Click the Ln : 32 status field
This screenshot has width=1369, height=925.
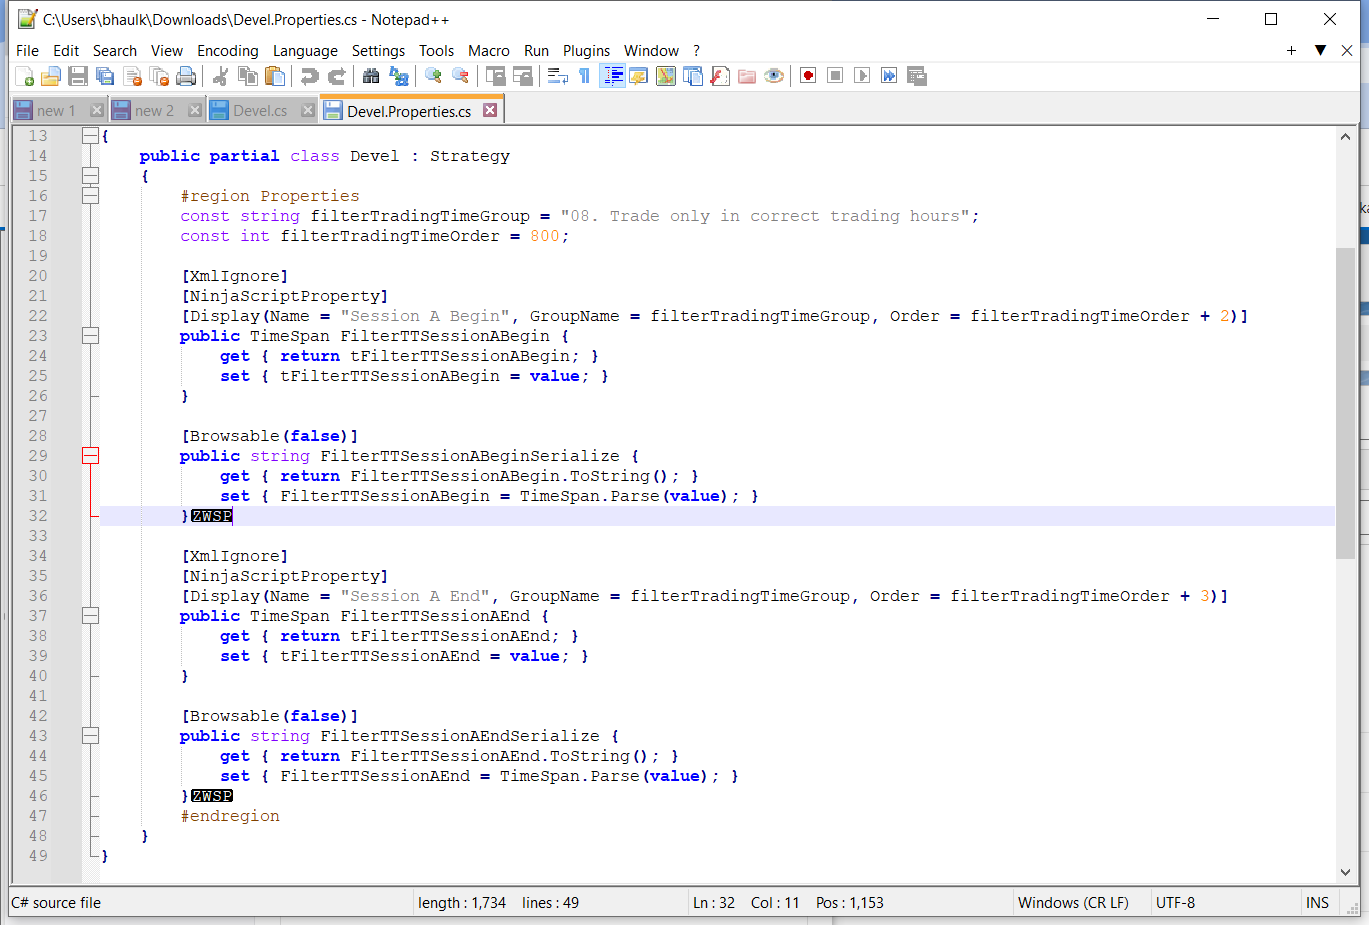click(x=714, y=903)
